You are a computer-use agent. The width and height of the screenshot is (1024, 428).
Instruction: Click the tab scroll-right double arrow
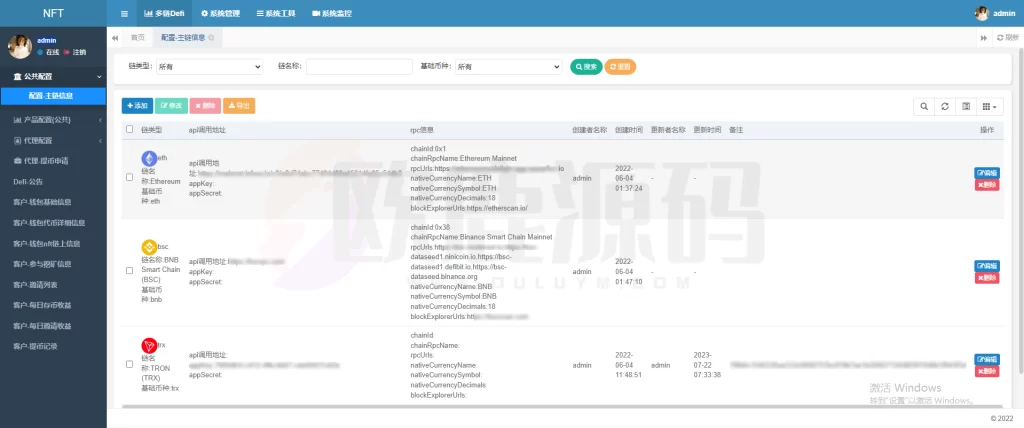[984, 38]
